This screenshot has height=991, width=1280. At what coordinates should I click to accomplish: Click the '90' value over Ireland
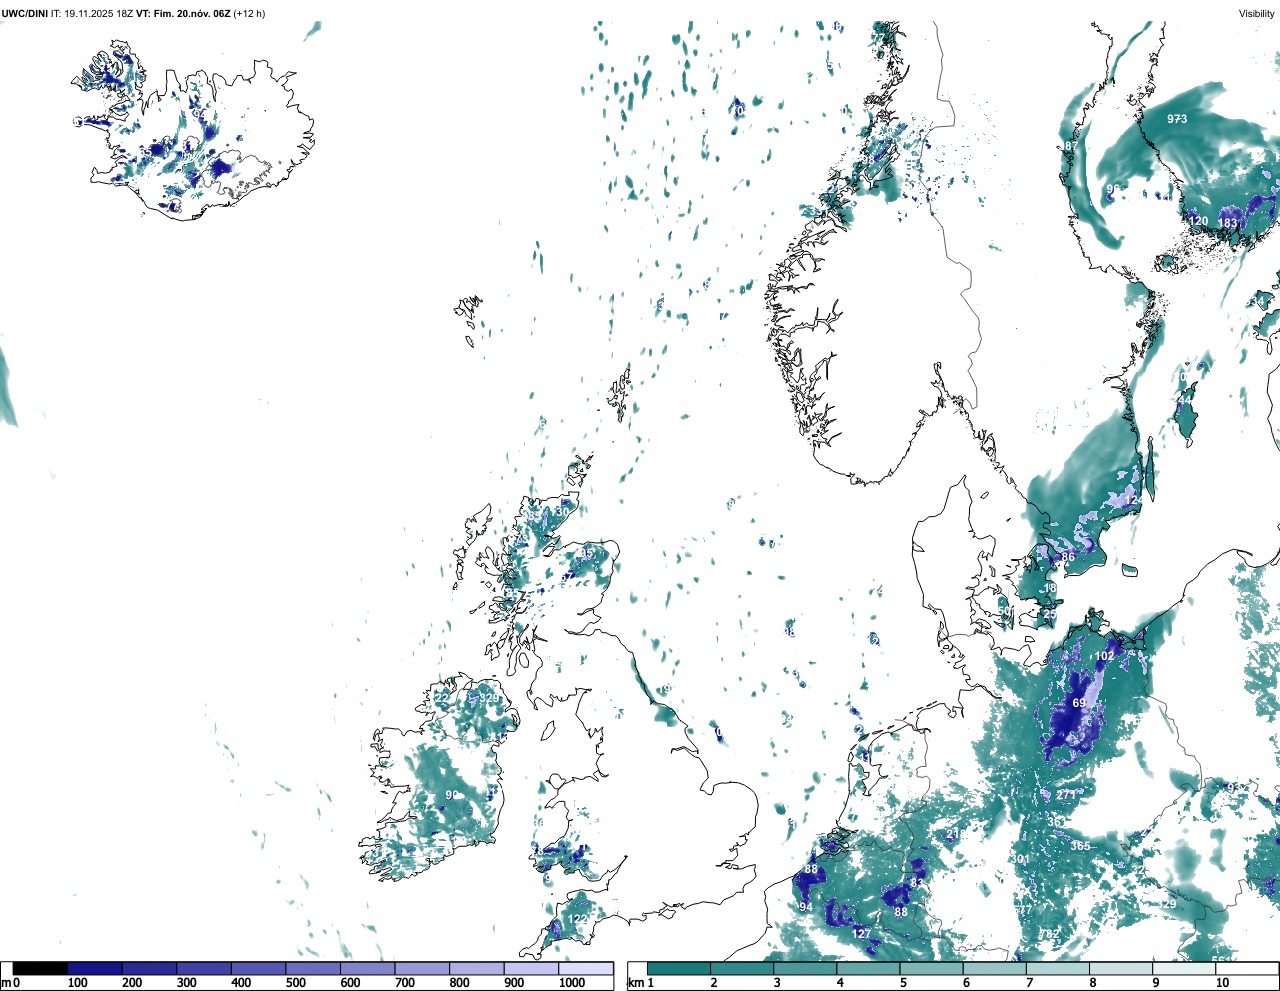[451, 795]
